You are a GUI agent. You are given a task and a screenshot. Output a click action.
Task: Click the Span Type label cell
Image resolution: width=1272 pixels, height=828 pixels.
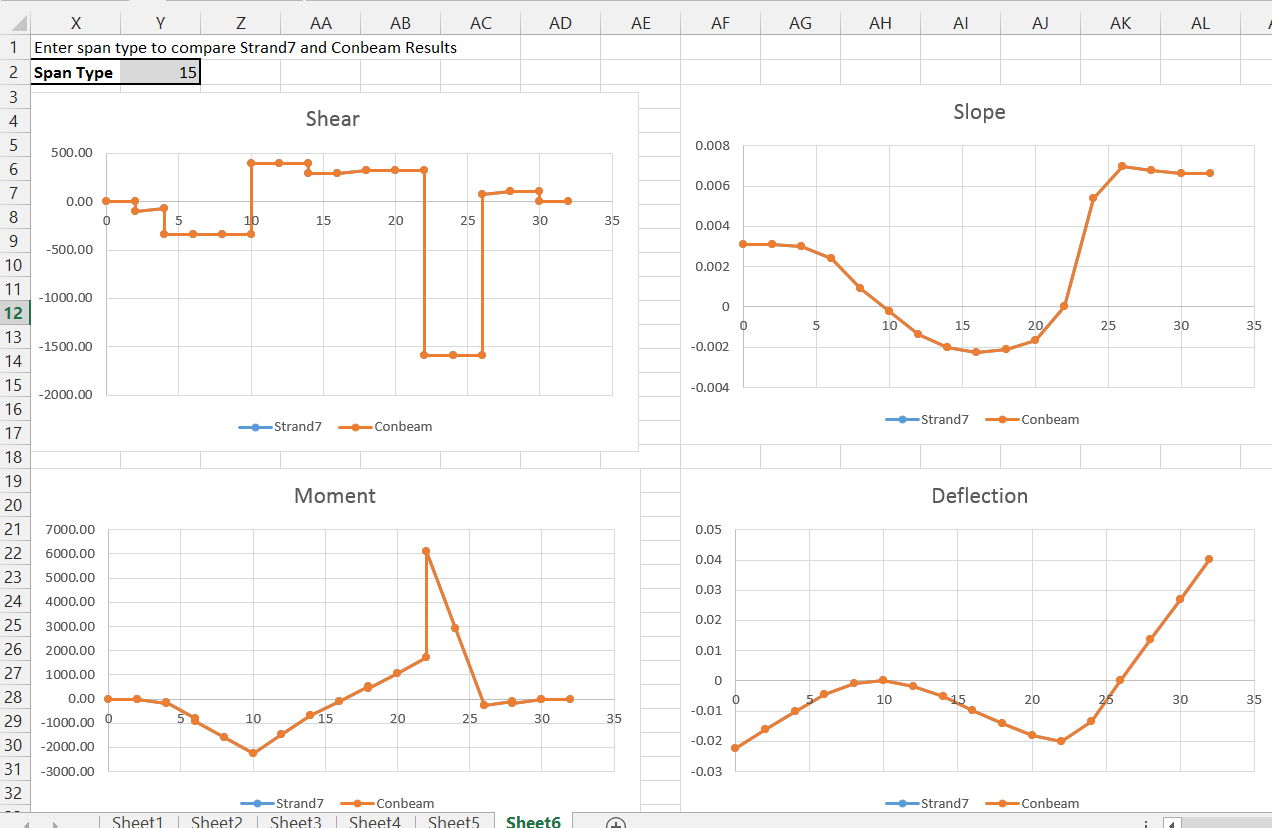(x=75, y=72)
